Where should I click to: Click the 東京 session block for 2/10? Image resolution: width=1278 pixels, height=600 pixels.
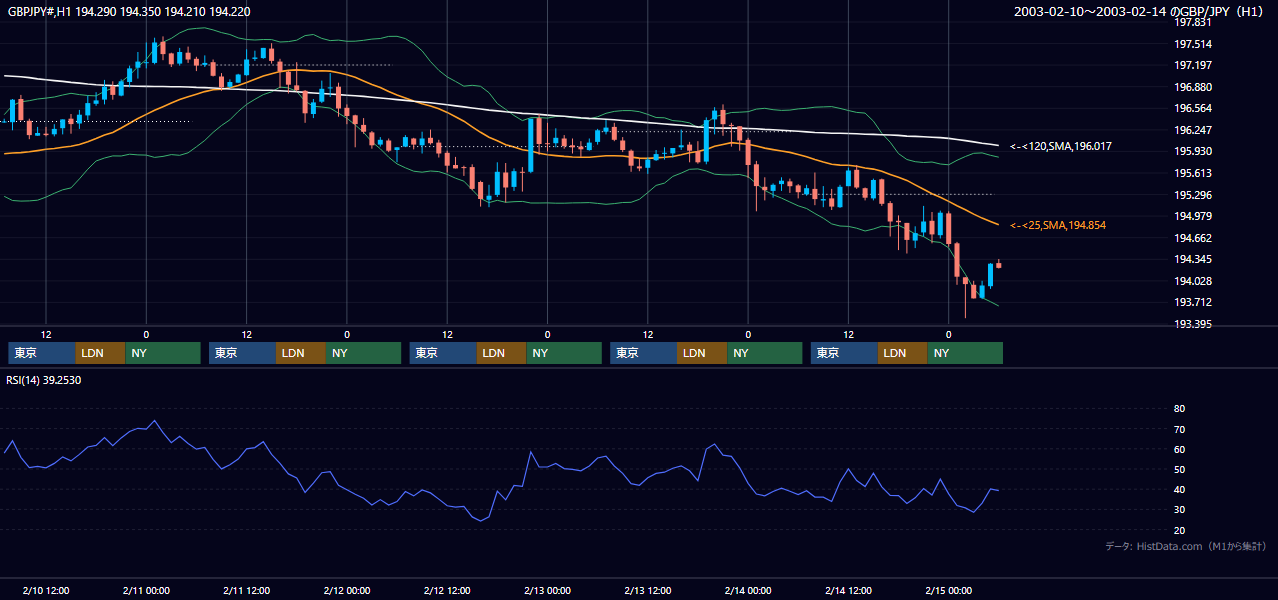(42, 353)
